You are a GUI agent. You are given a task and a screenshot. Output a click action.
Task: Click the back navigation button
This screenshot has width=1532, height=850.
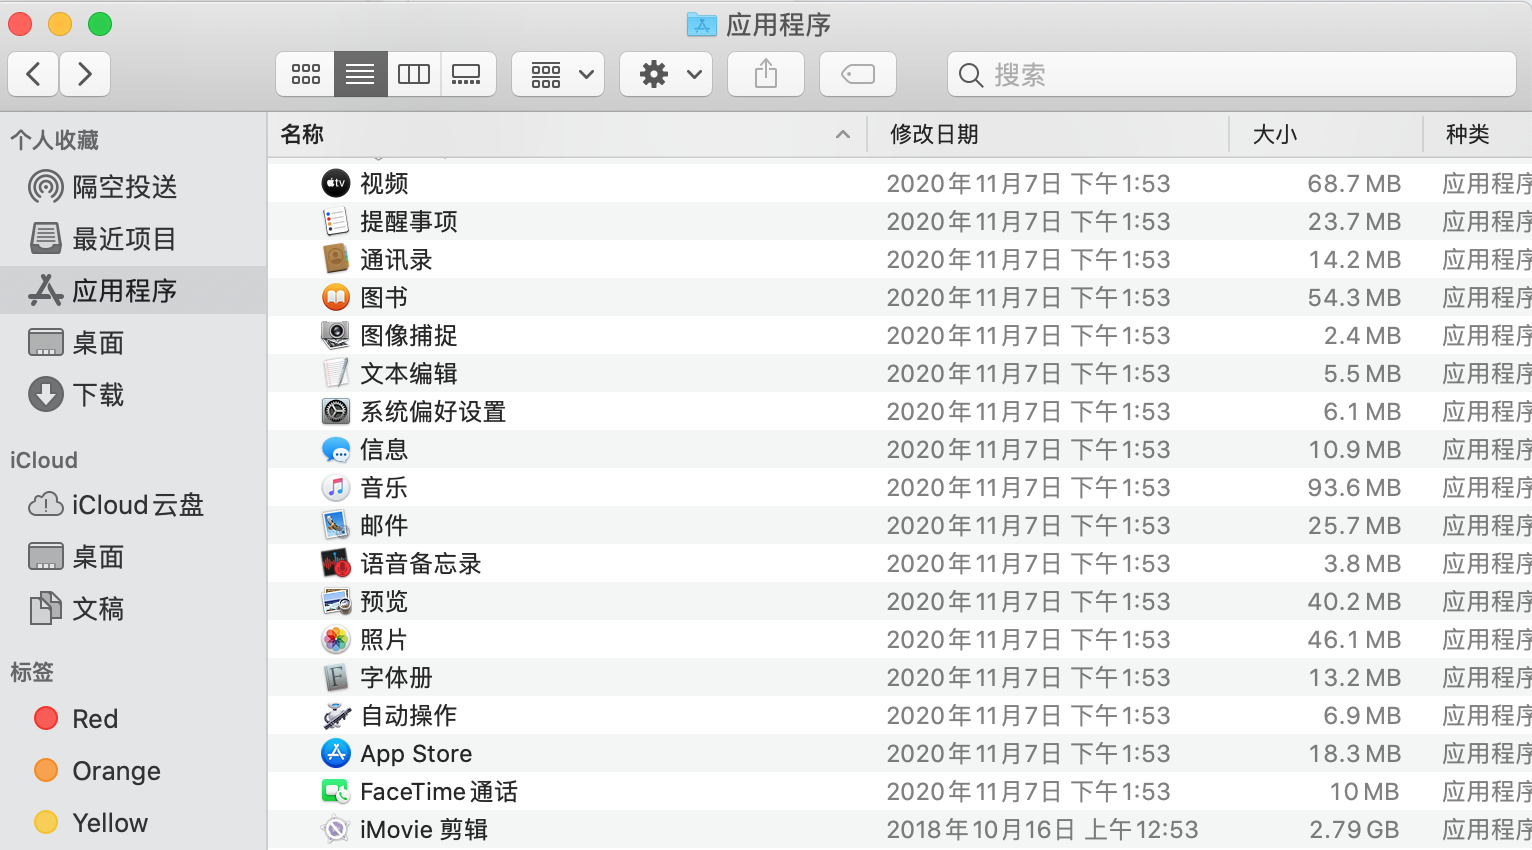click(33, 74)
